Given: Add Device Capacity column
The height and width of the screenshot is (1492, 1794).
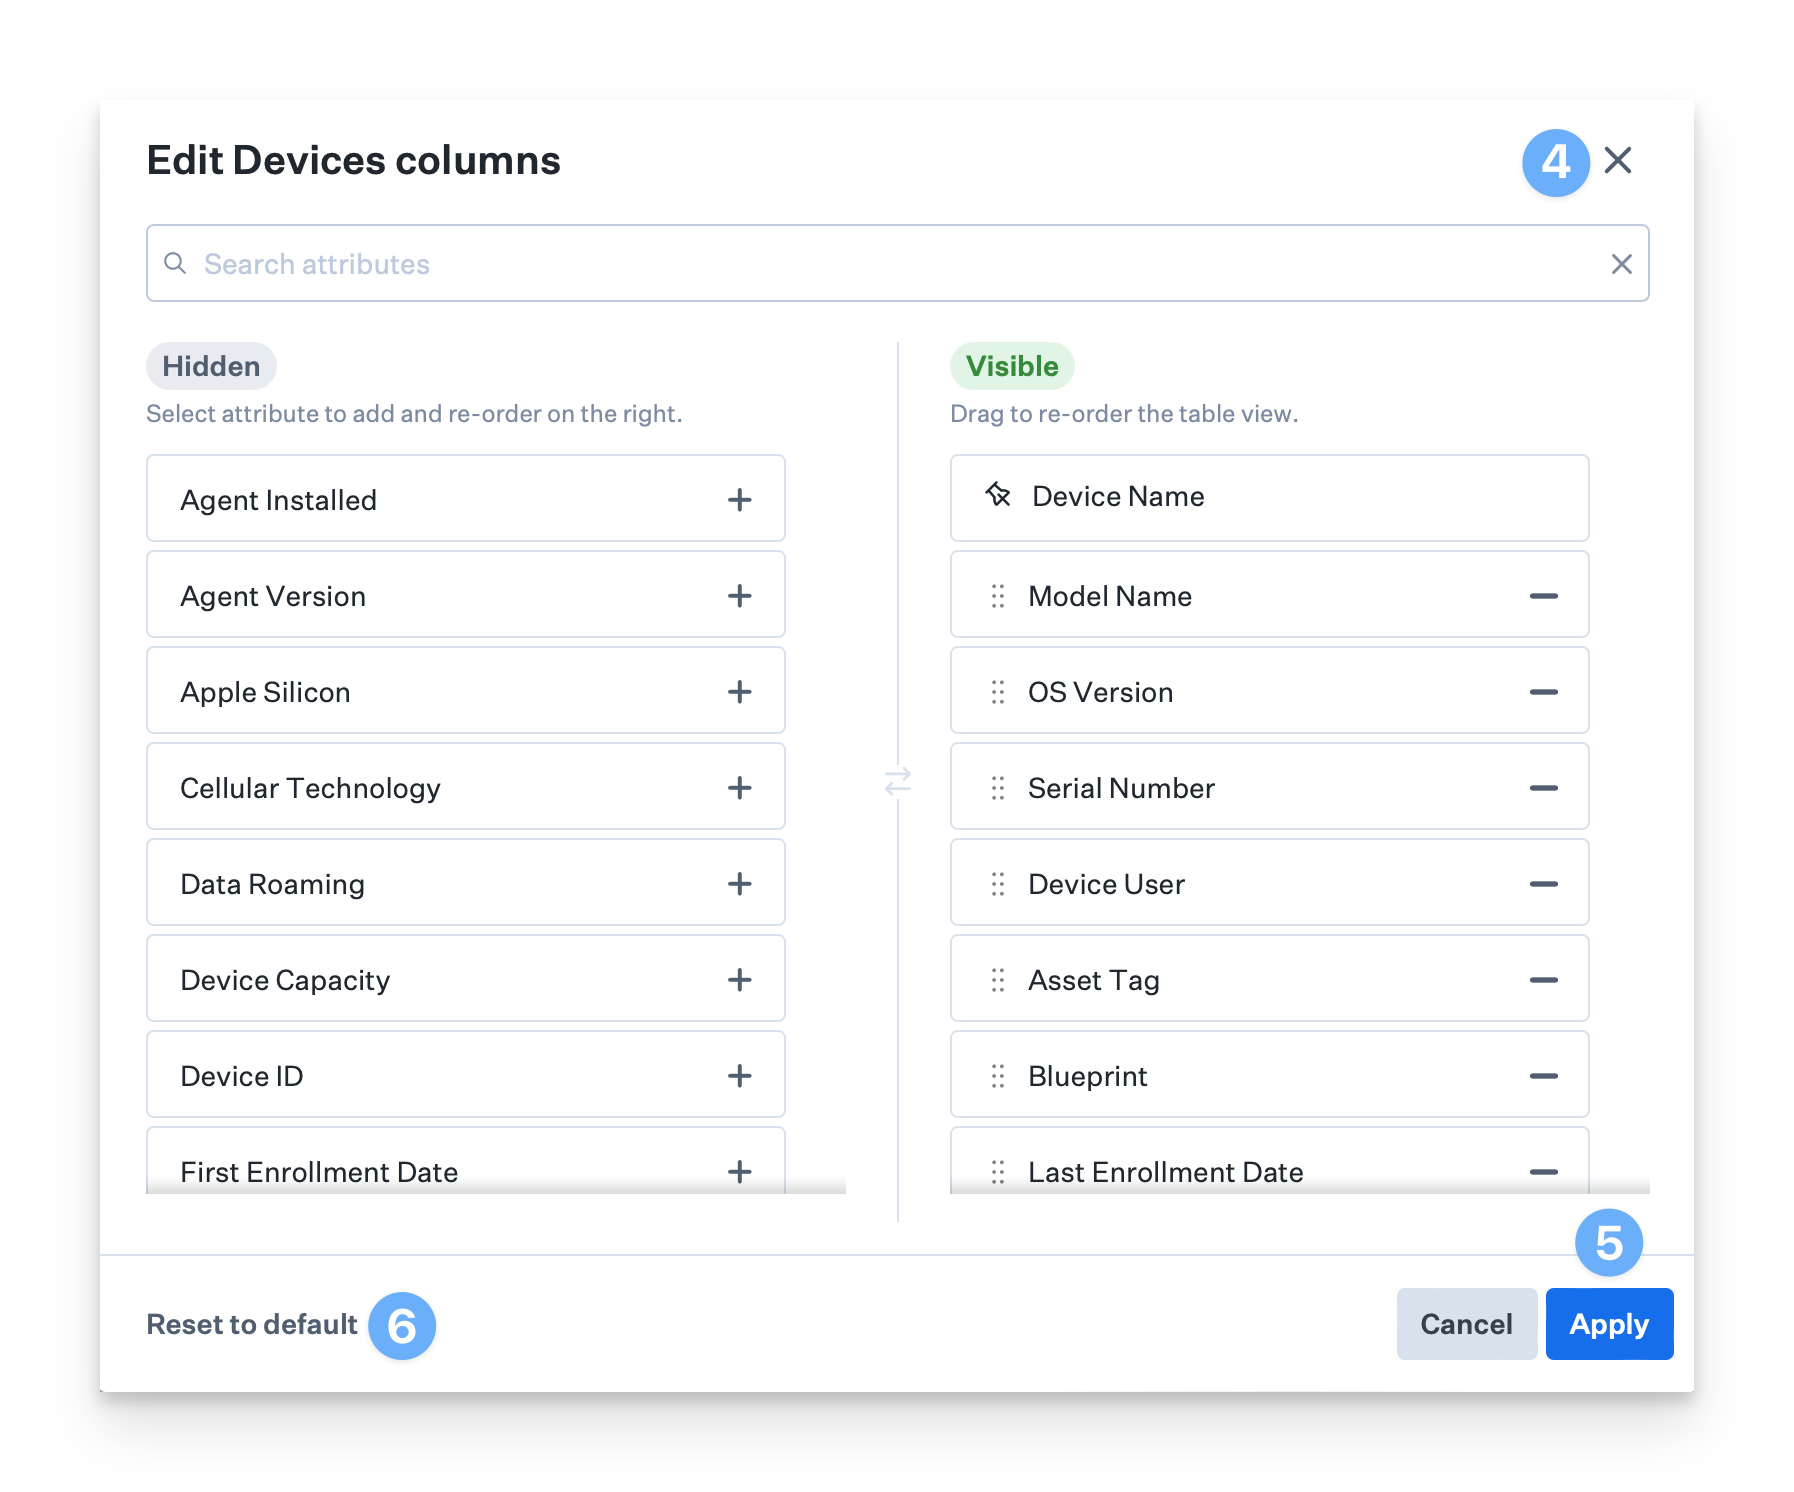Looking at the screenshot, I should 739,979.
